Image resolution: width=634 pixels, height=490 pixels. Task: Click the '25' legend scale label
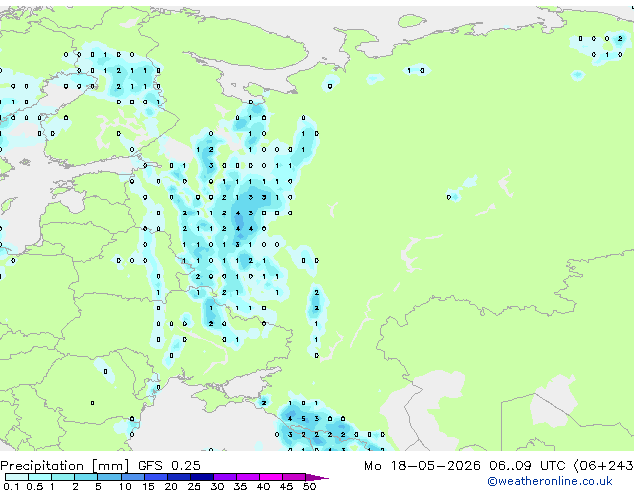[x=194, y=486]
